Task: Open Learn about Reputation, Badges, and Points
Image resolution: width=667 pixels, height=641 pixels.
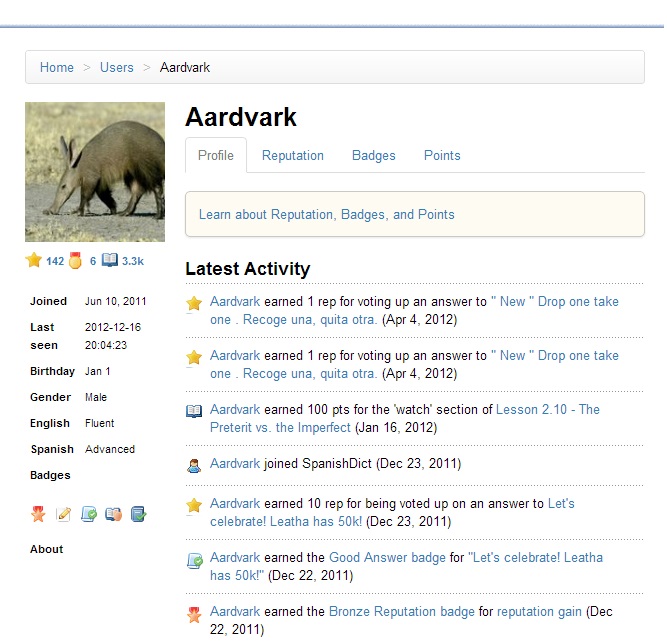Action: coord(326,215)
